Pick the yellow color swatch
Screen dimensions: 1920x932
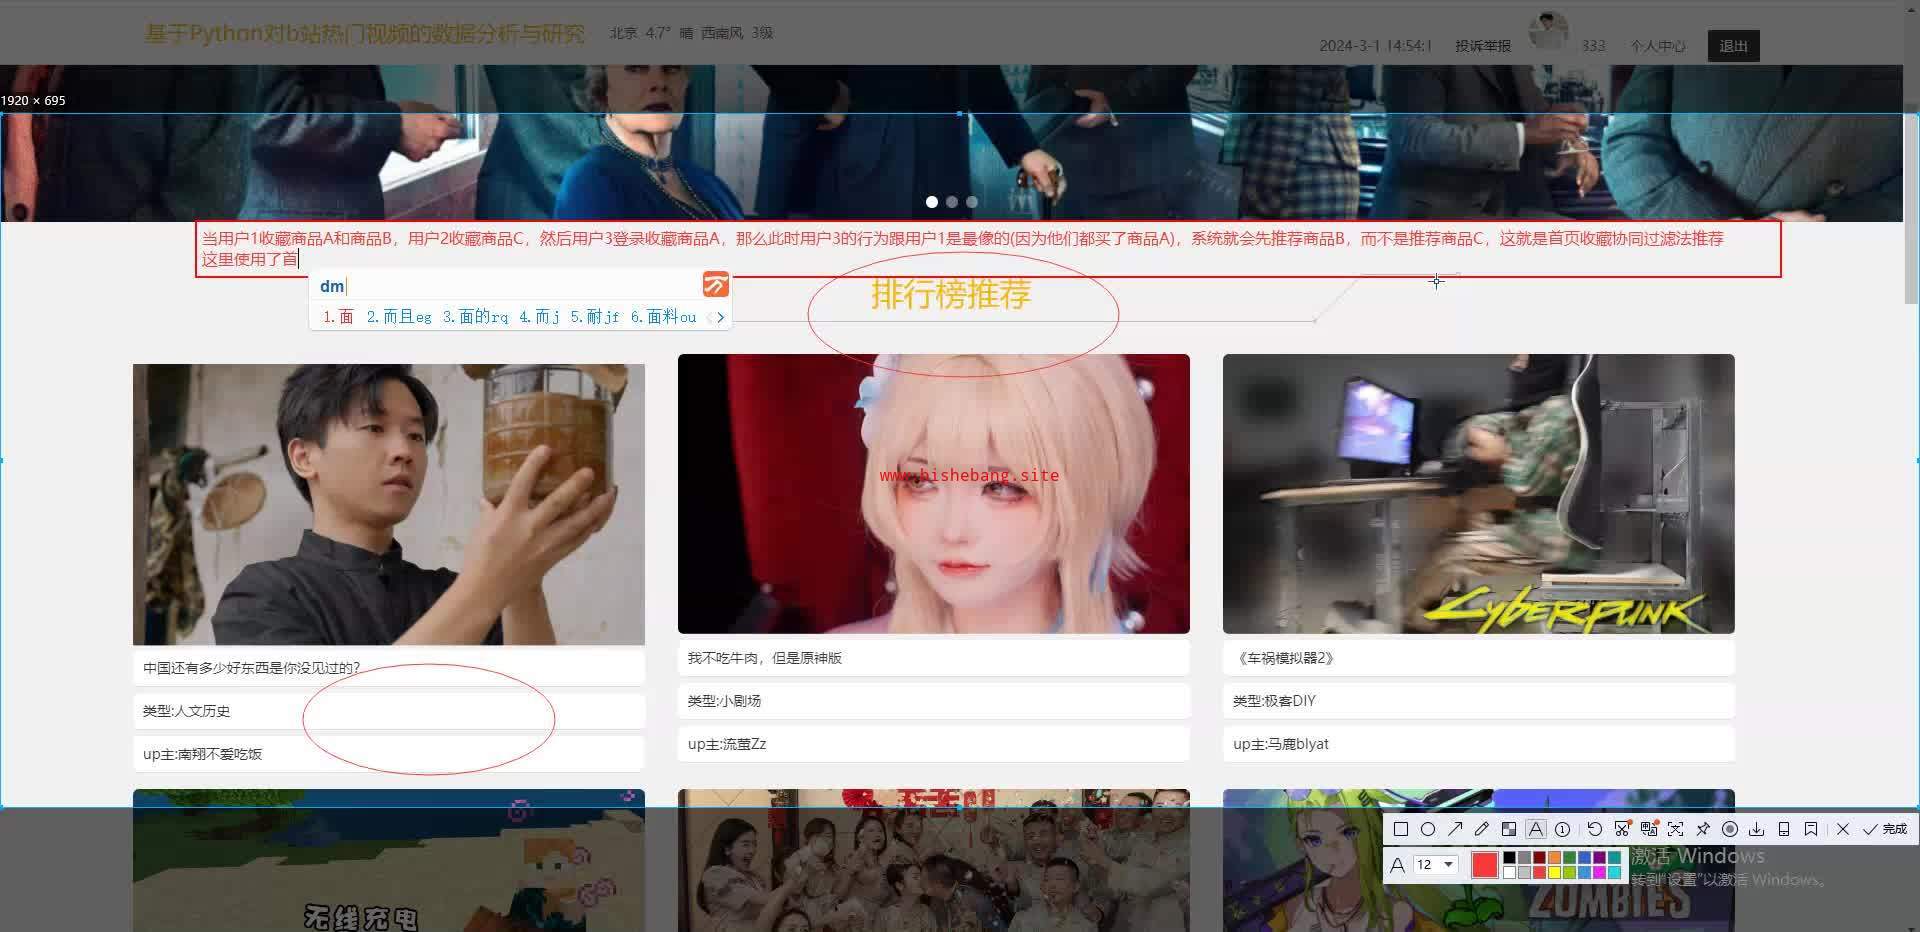tap(1555, 872)
